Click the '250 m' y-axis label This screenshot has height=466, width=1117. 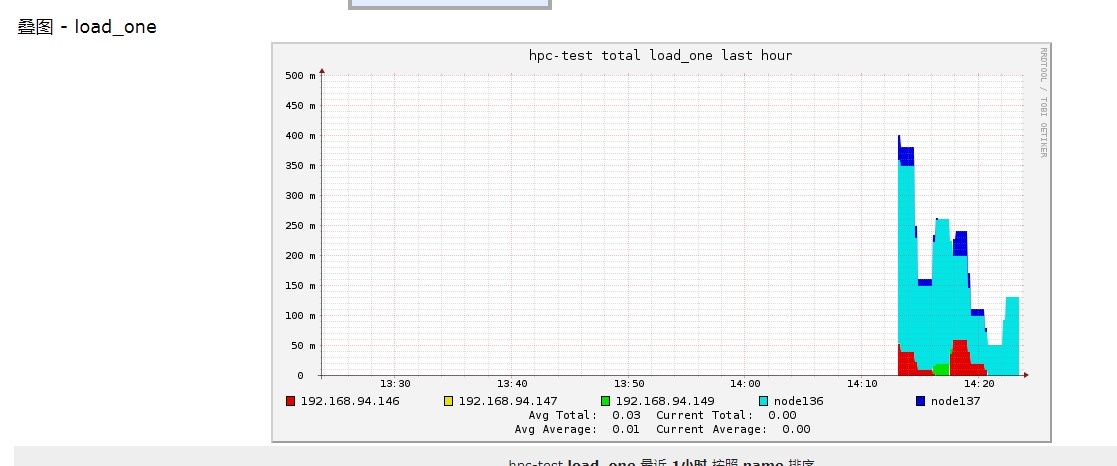tap(300, 226)
